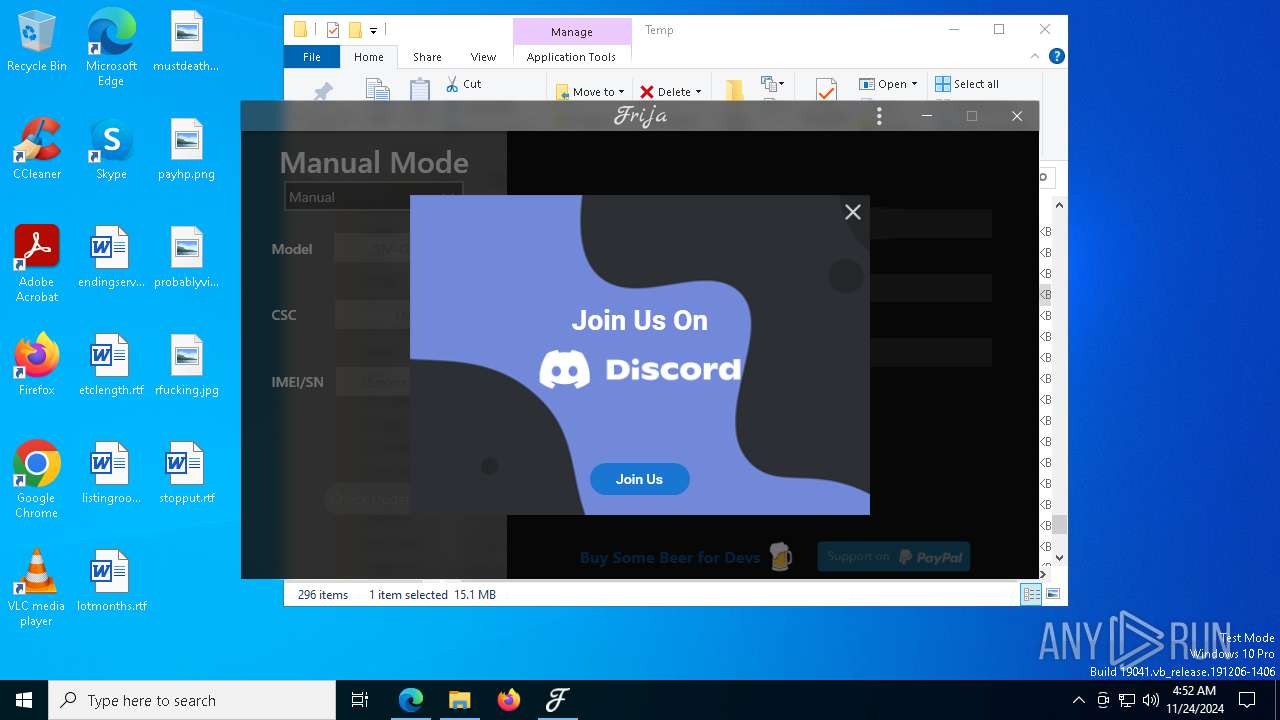Select the Manage contextual tab header
The height and width of the screenshot is (720, 1280).
click(x=572, y=31)
